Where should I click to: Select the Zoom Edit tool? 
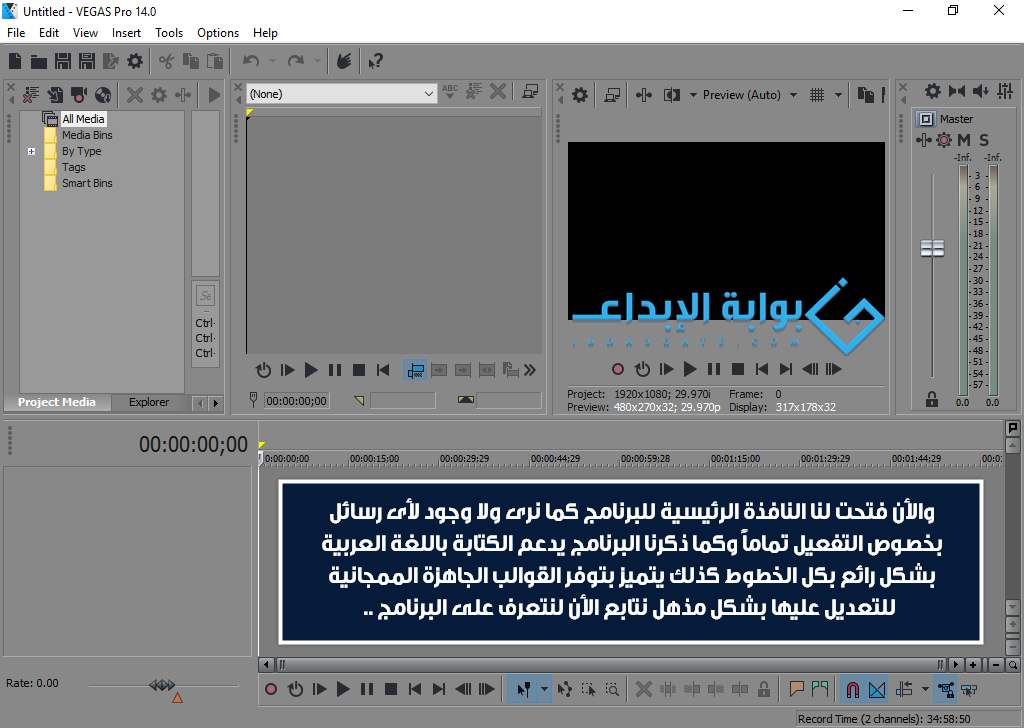[x=613, y=689]
